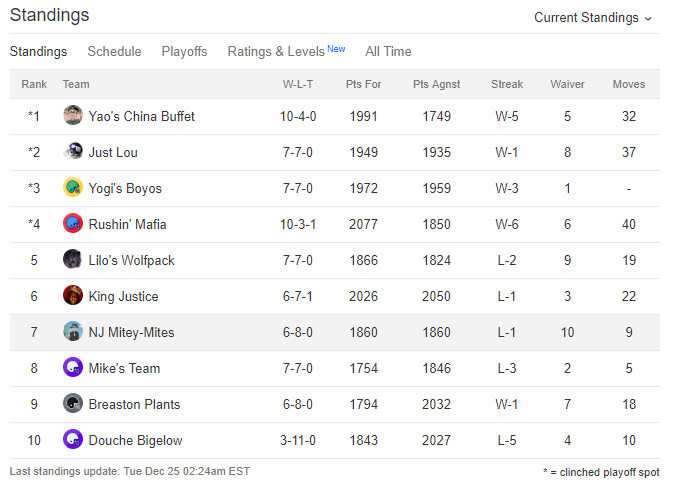
Task: Open the Lilo's Wolfpack team link
Action: click(x=131, y=260)
